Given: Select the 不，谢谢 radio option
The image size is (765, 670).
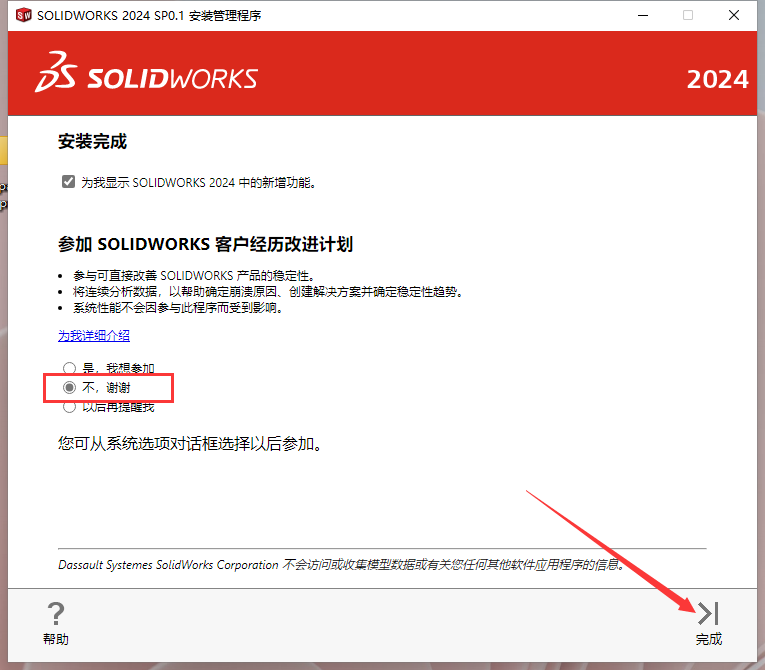Looking at the screenshot, I should (69, 387).
